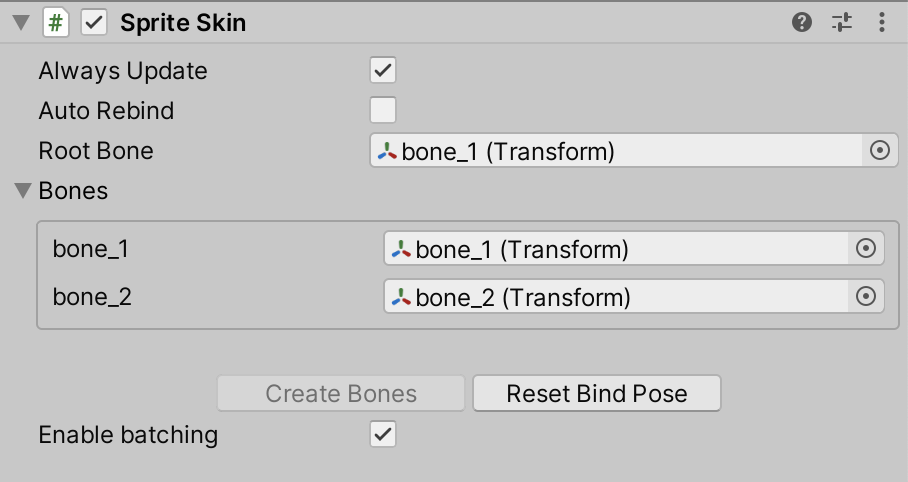
Task: Collapse the Sprite Skin component foldout
Action: (20, 24)
